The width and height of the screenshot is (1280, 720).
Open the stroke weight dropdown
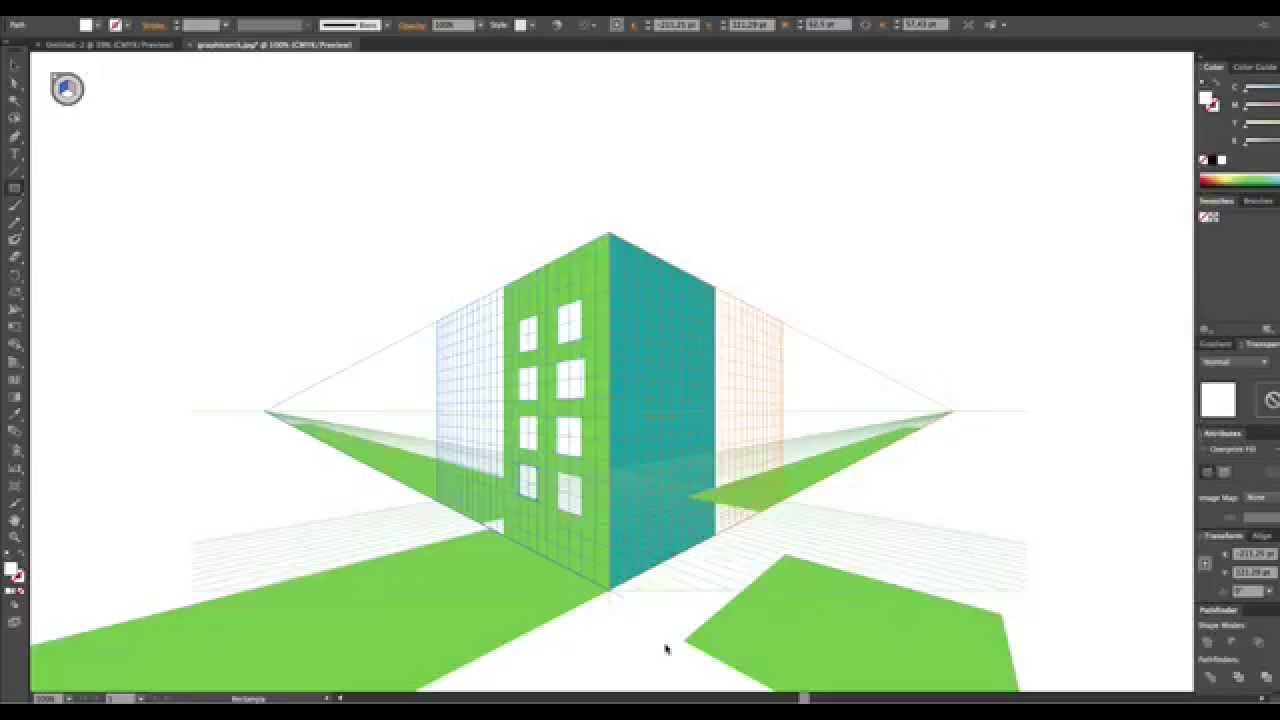tap(225, 25)
